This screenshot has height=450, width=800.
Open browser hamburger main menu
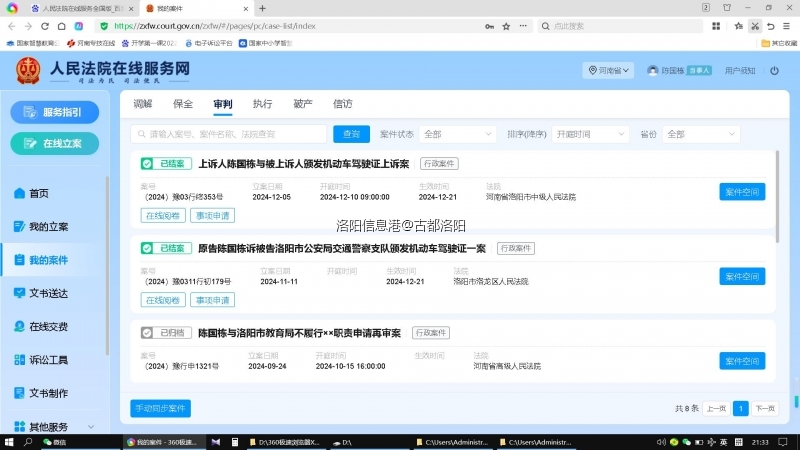click(x=787, y=26)
